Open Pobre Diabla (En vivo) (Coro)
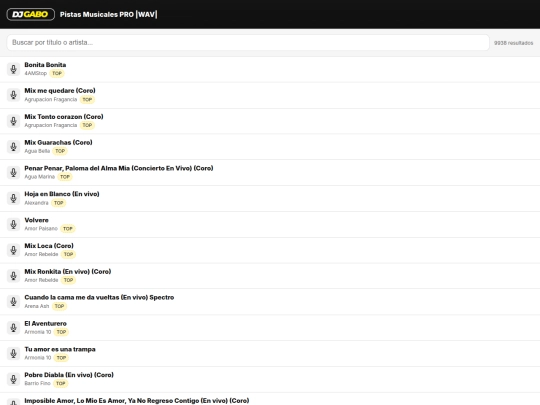 [x=69, y=375]
